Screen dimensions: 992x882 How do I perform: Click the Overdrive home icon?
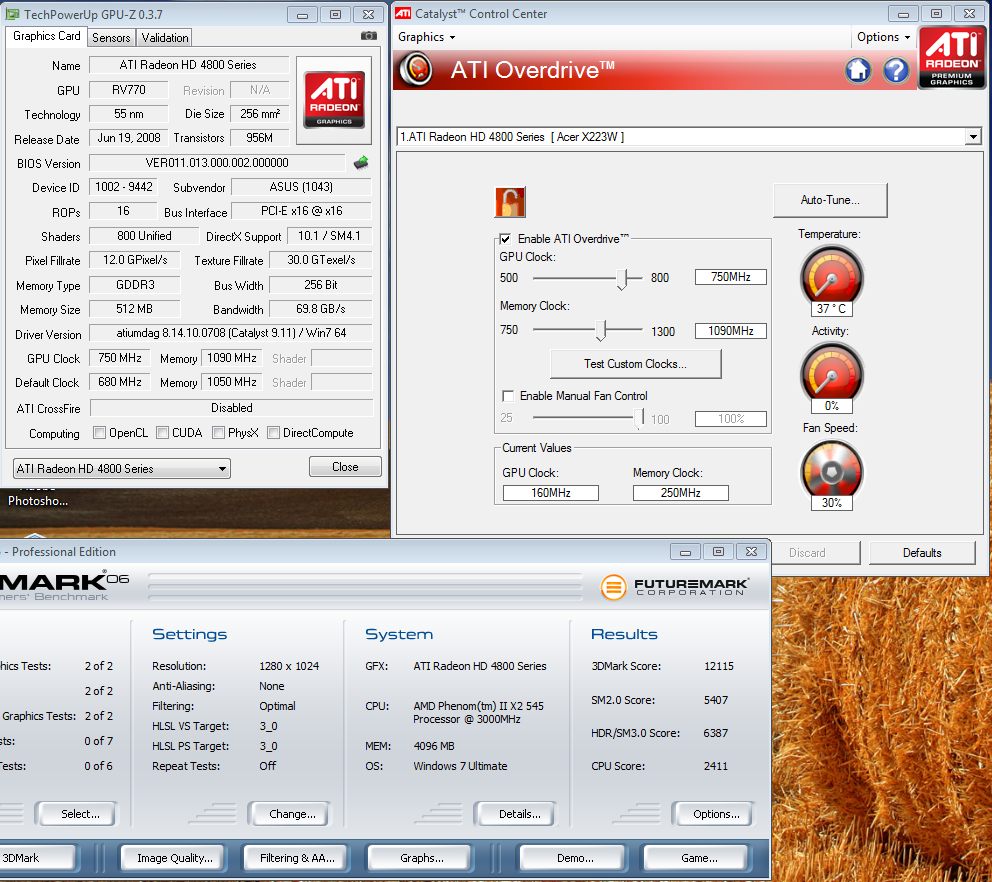click(858, 70)
